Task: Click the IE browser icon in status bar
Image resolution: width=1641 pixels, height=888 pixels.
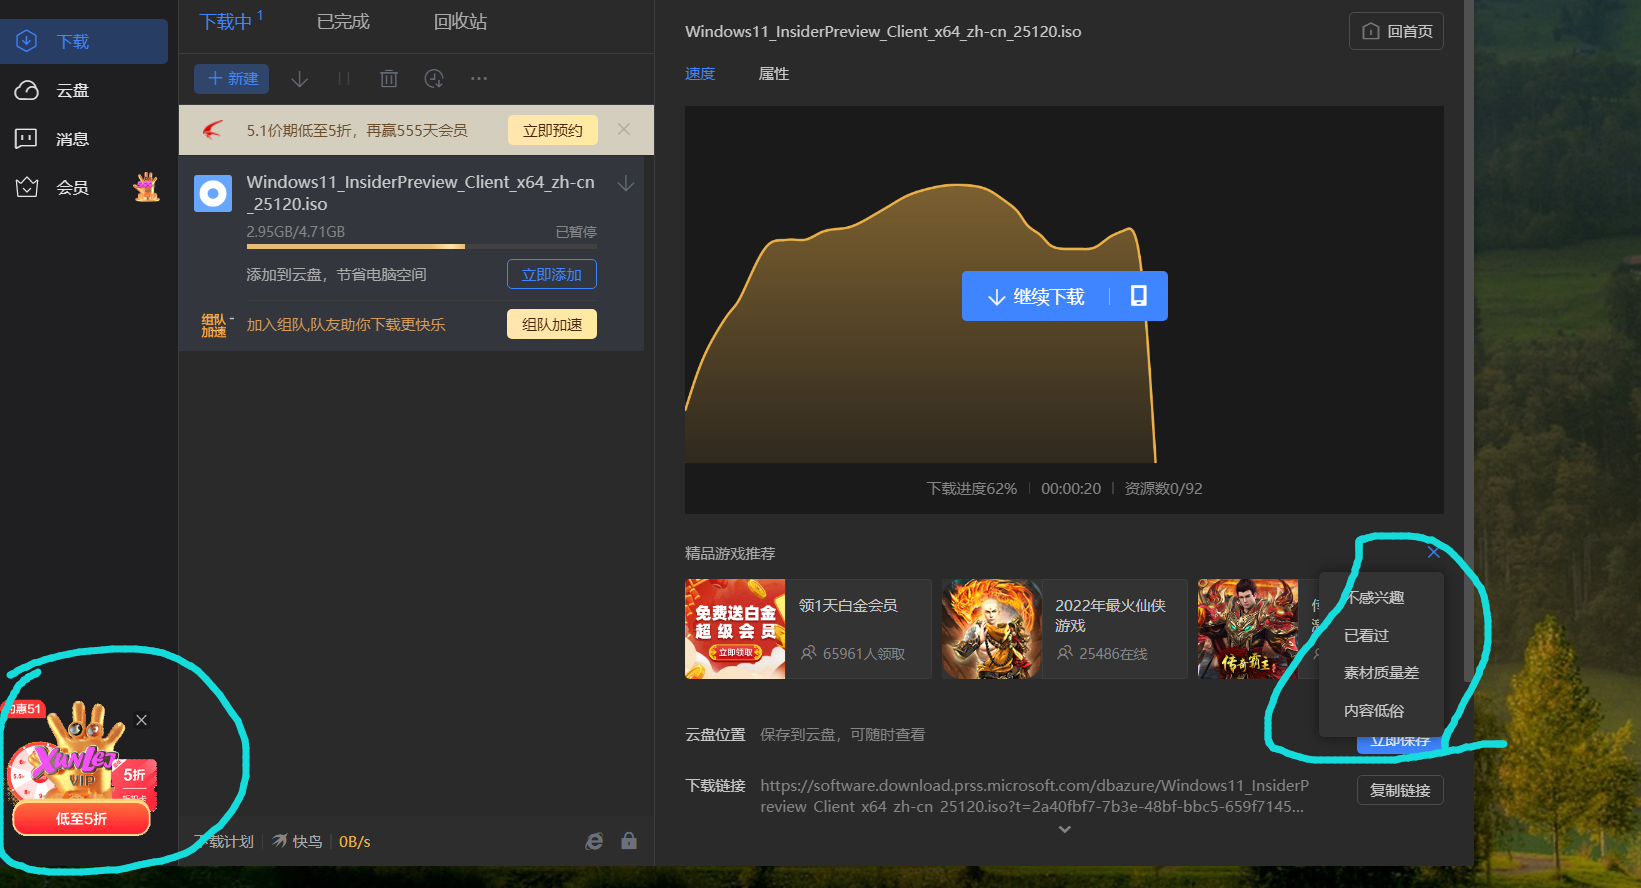Action: [x=594, y=841]
